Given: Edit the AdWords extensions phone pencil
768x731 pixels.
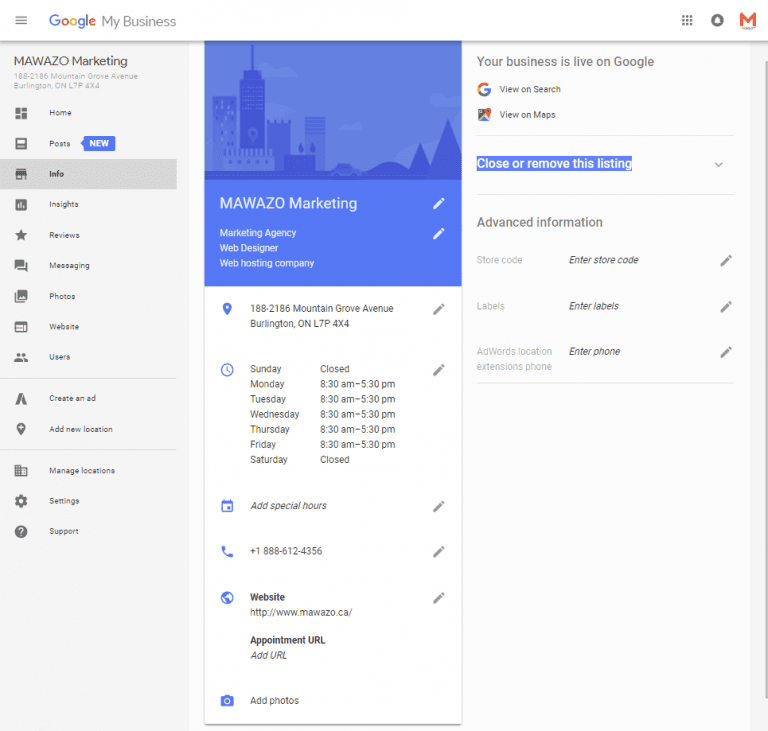Looking at the screenshot, I should [726, 352].
